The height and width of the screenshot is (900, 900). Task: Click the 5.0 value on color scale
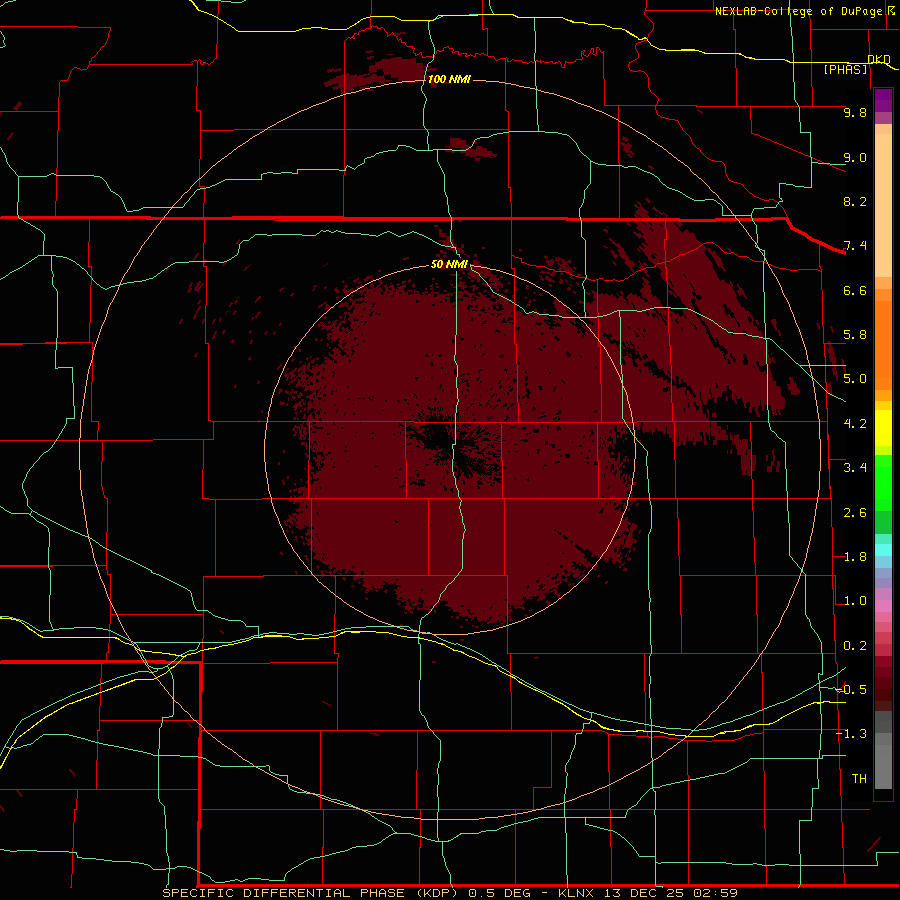pyautogui.click(x=855, y=379)
